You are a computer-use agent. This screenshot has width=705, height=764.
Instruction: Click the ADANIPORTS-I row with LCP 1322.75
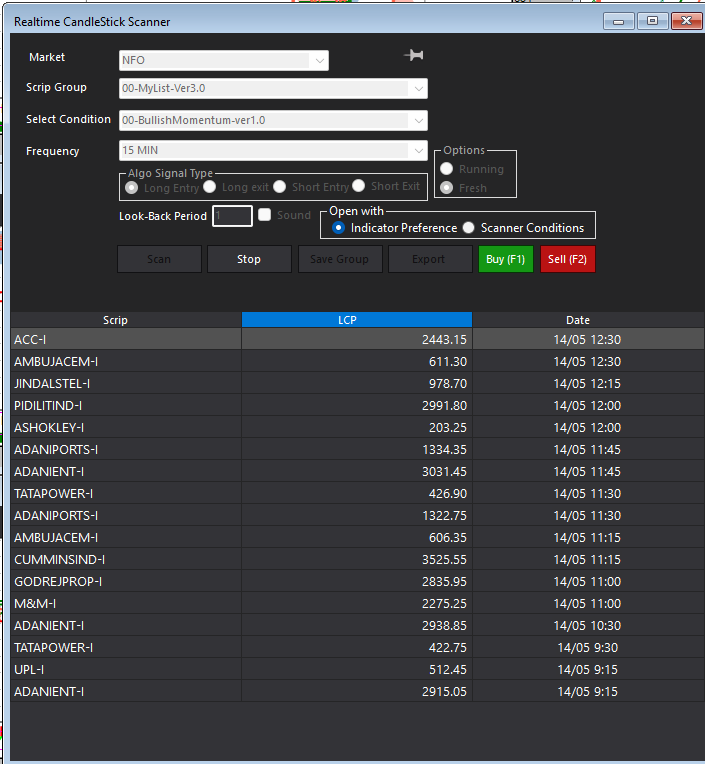coord(358,516)
